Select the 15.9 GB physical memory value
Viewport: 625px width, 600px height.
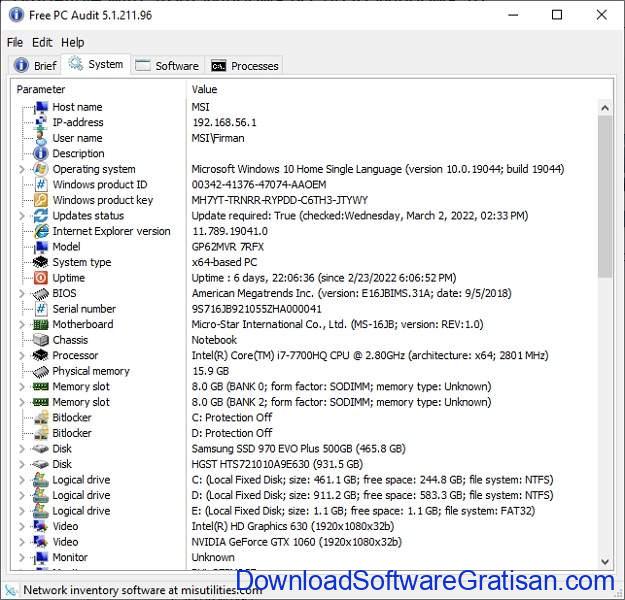(x=210, y=372)
